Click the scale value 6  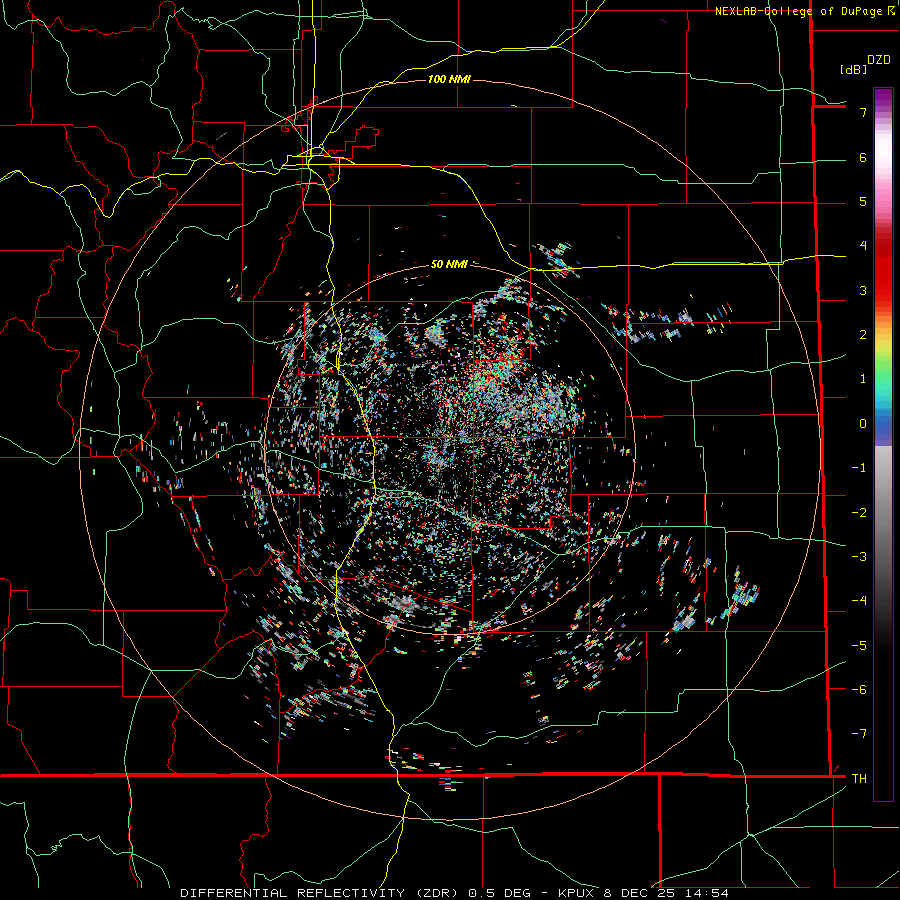(863, 157)
